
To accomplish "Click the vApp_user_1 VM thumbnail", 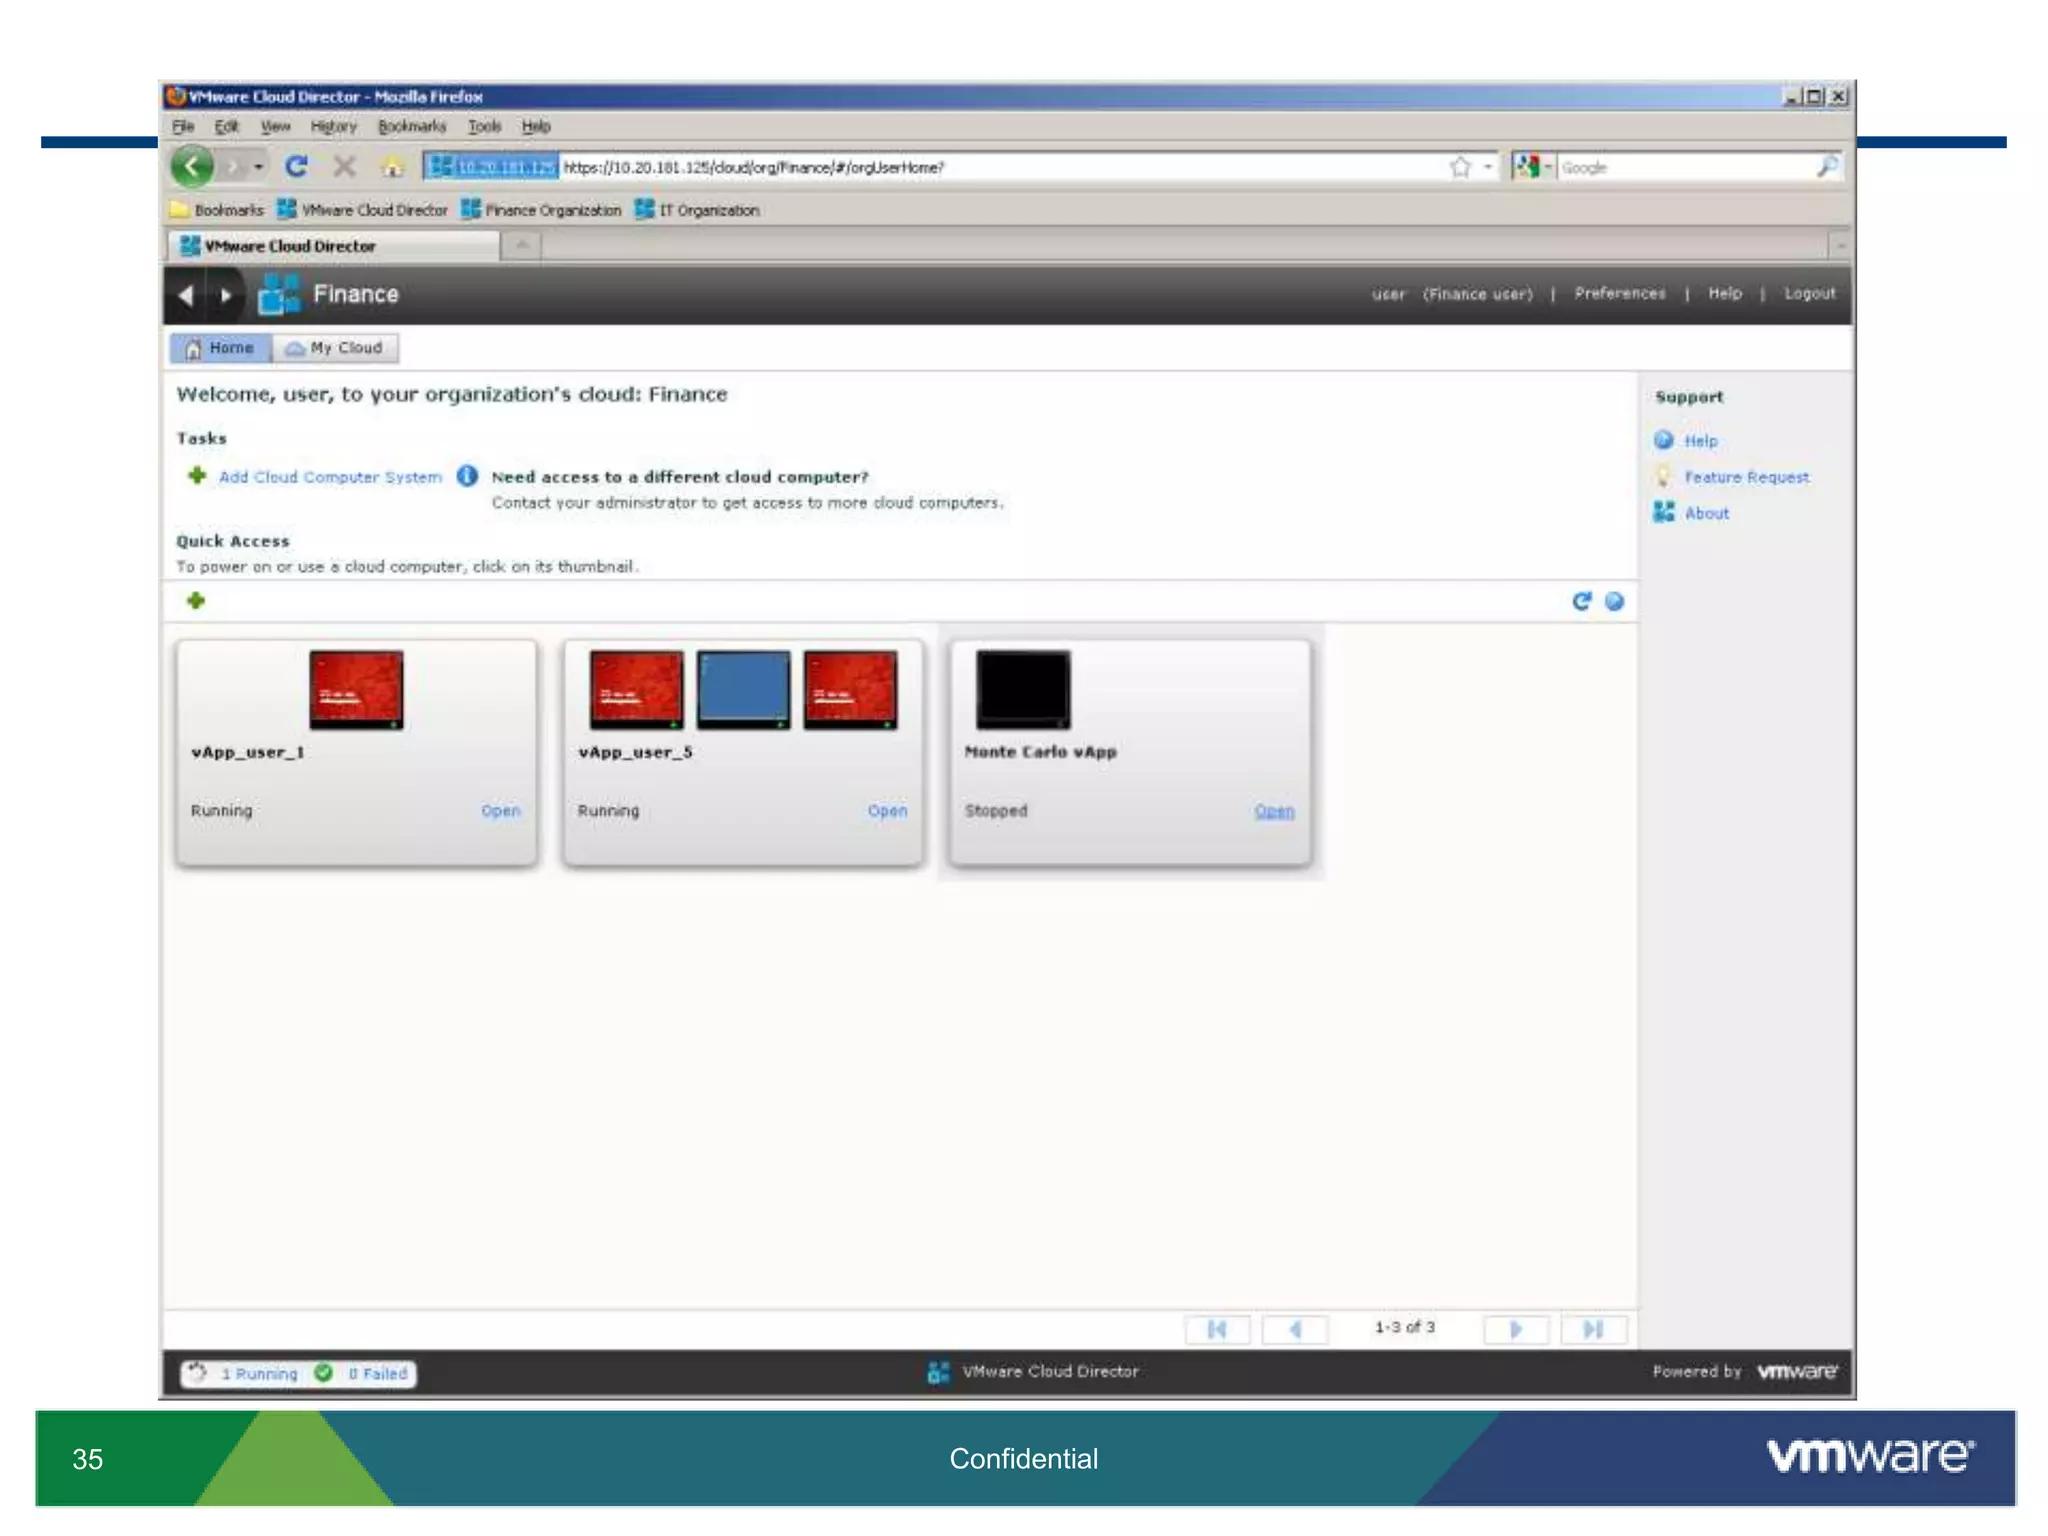I will 356,690.
